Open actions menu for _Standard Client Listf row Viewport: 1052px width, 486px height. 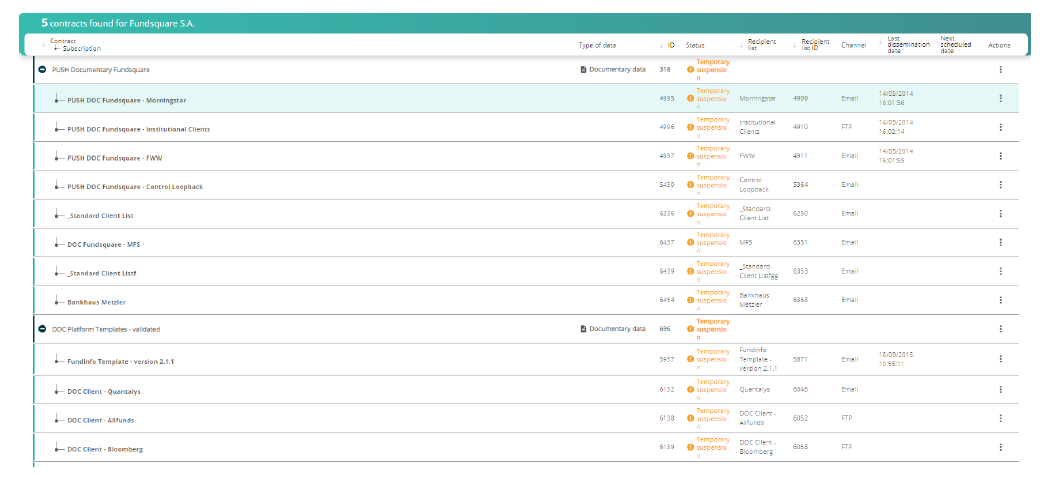pos(999,271)
